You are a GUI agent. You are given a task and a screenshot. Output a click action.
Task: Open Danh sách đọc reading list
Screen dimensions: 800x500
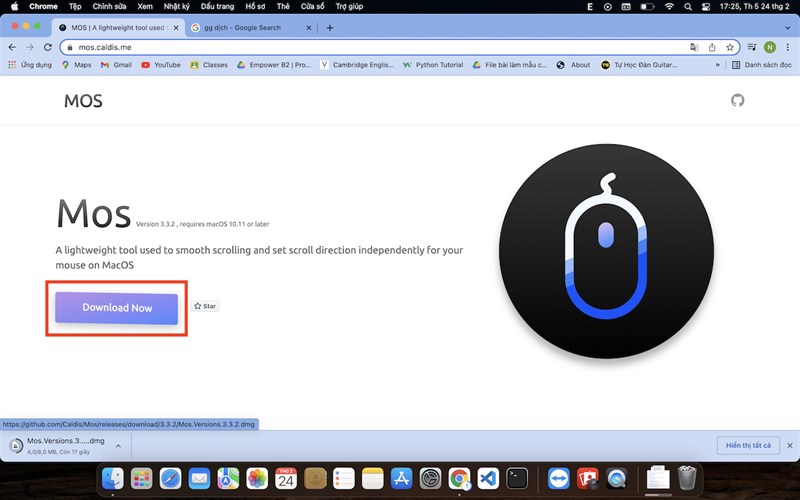[762, 65]
